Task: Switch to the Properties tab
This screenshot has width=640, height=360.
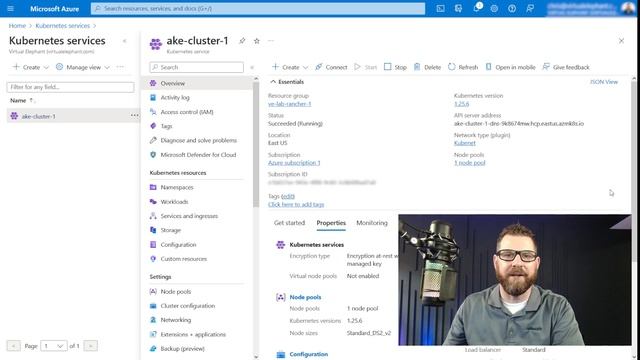Action: pos(331,223)
